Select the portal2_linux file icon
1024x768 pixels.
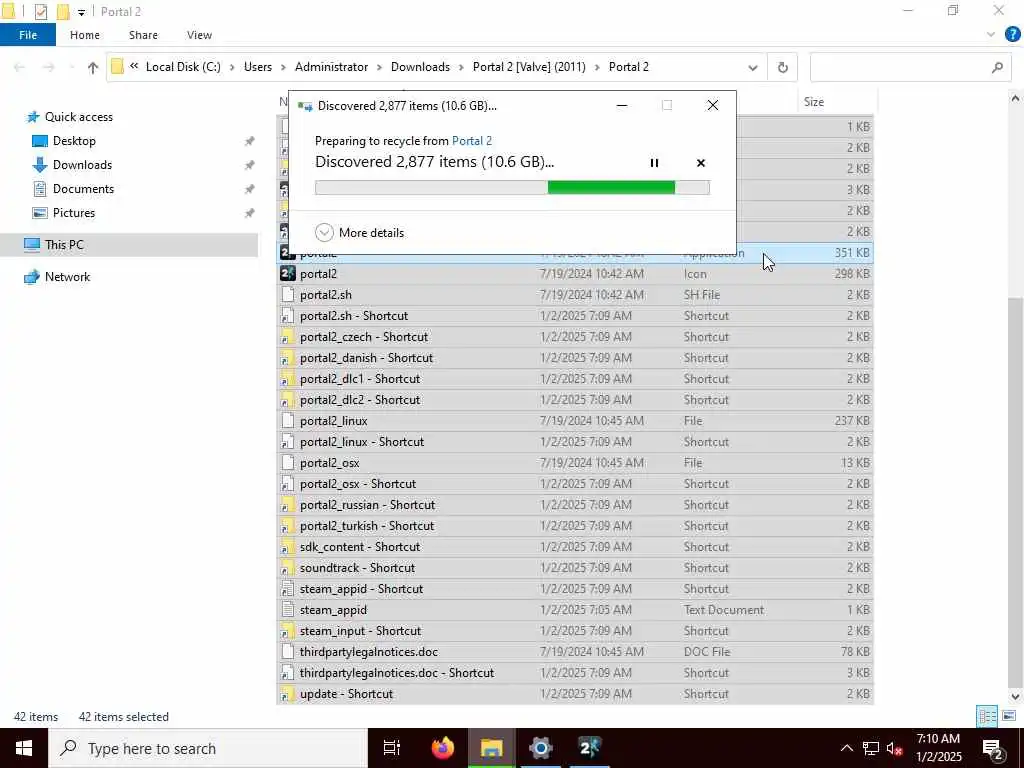tap(287, 421)
